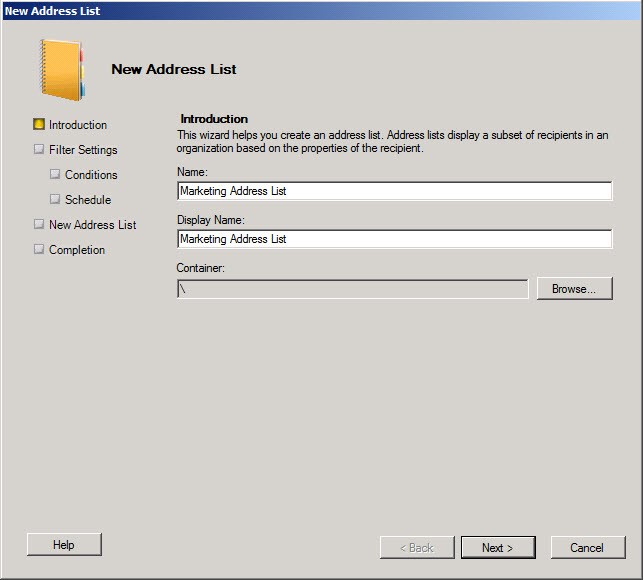Click the New Address List step indicator box
The height and width of the screenshot is (580, 644).
point(39,224)
